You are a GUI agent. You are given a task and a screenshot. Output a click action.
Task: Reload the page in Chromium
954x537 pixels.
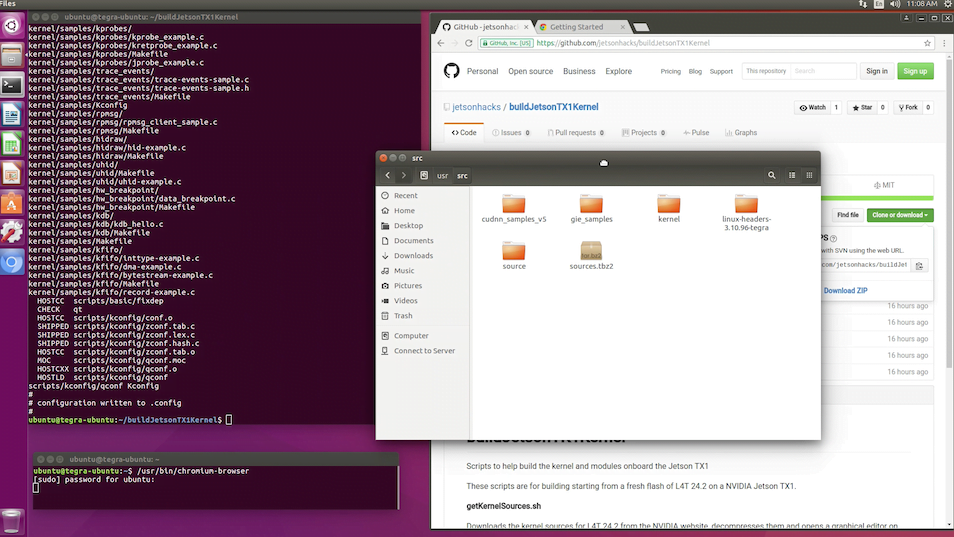coord(470,43)
